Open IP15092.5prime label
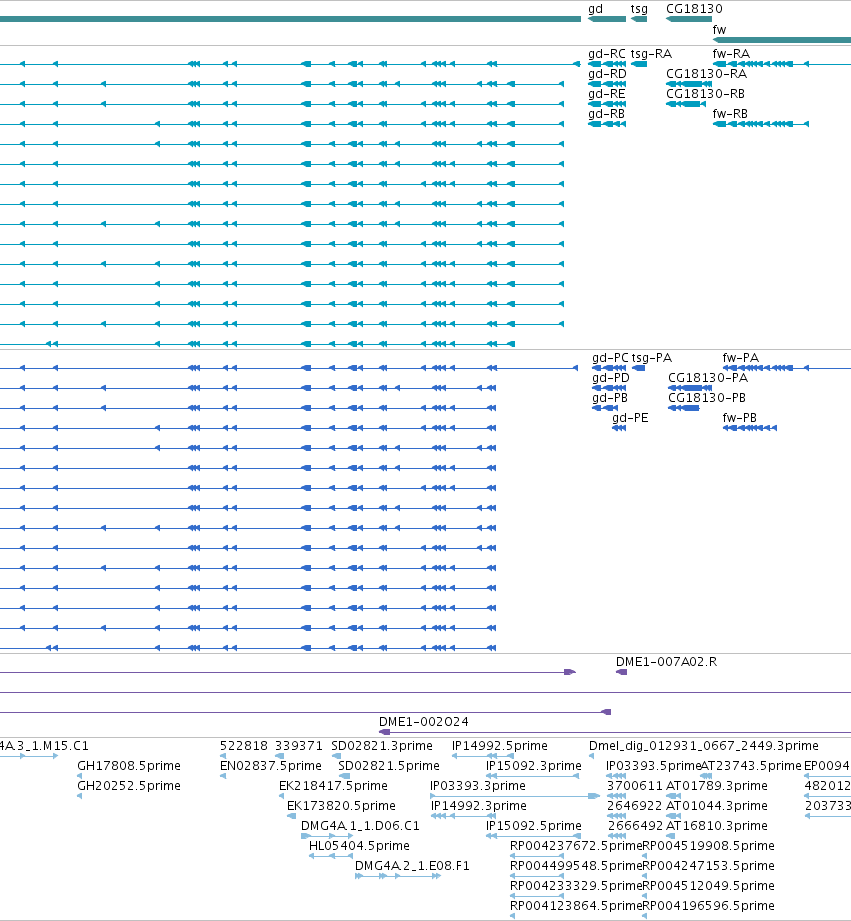This screenshot has height=921, width=851. pos(534,826)
